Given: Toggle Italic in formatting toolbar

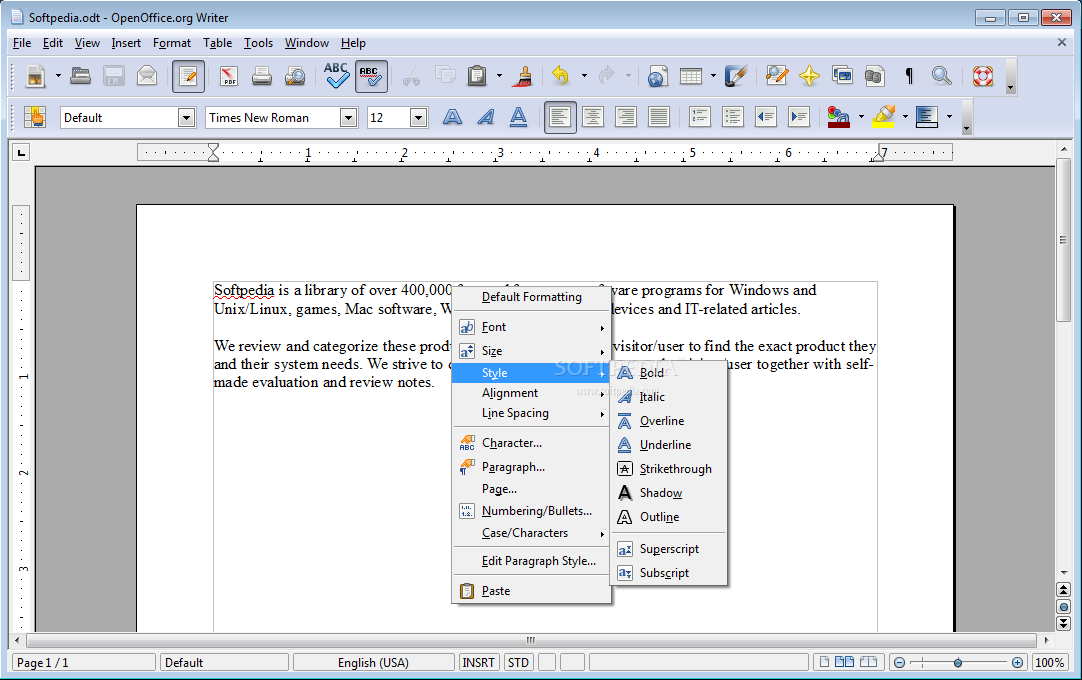Looking at the screenshot, I should [x=486, y=117].
